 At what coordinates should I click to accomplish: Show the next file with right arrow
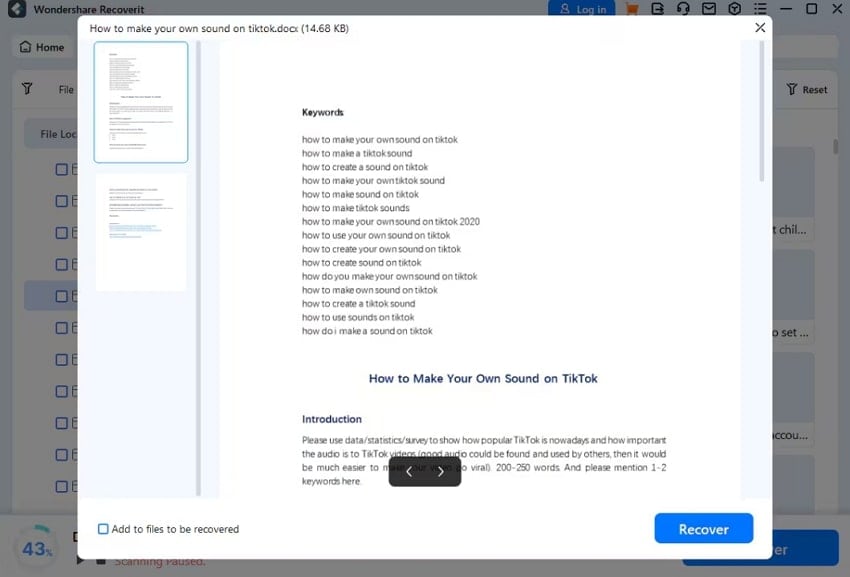click(x=441, y=472)
